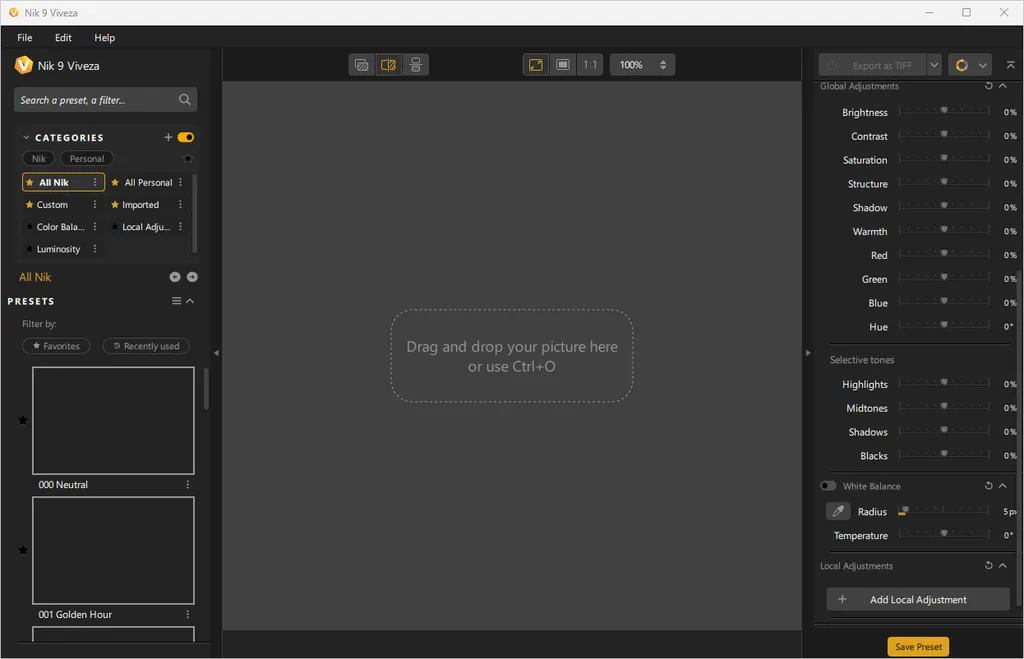Collapse Global Adjustments section
Viewport: 1024px width, 659px height.
tap(1002, 86)
